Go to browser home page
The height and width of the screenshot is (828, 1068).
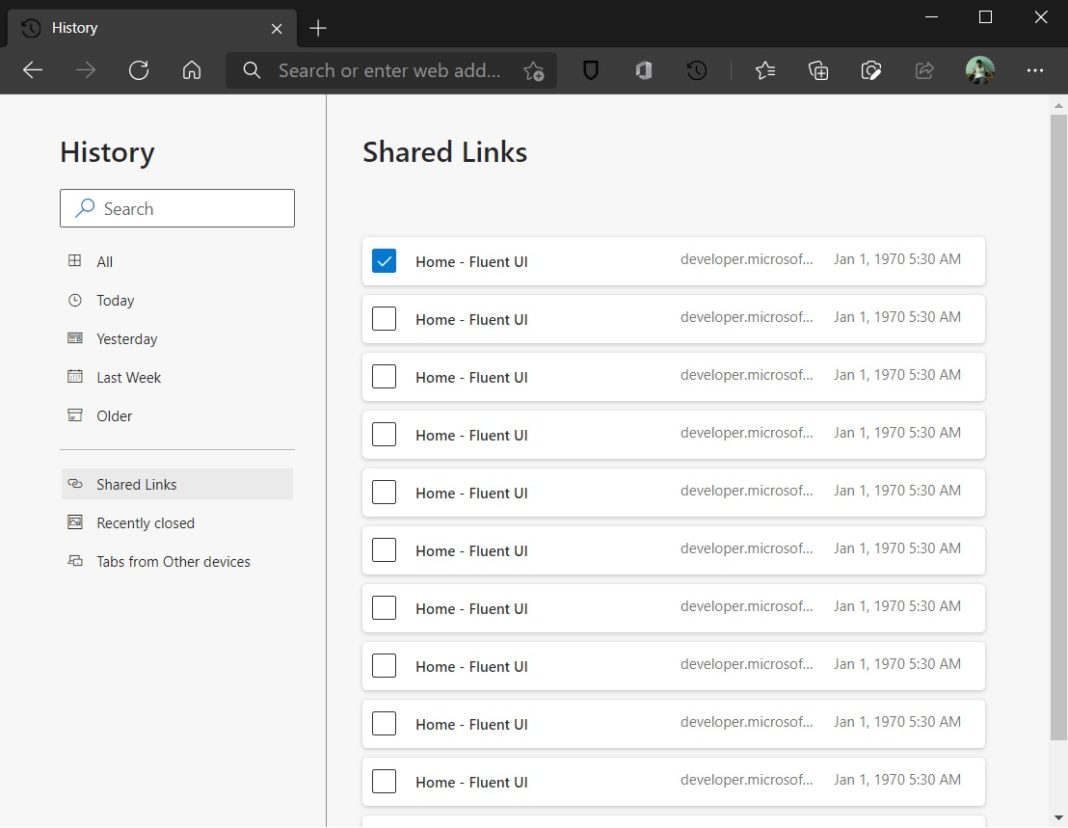click(192, 70)
